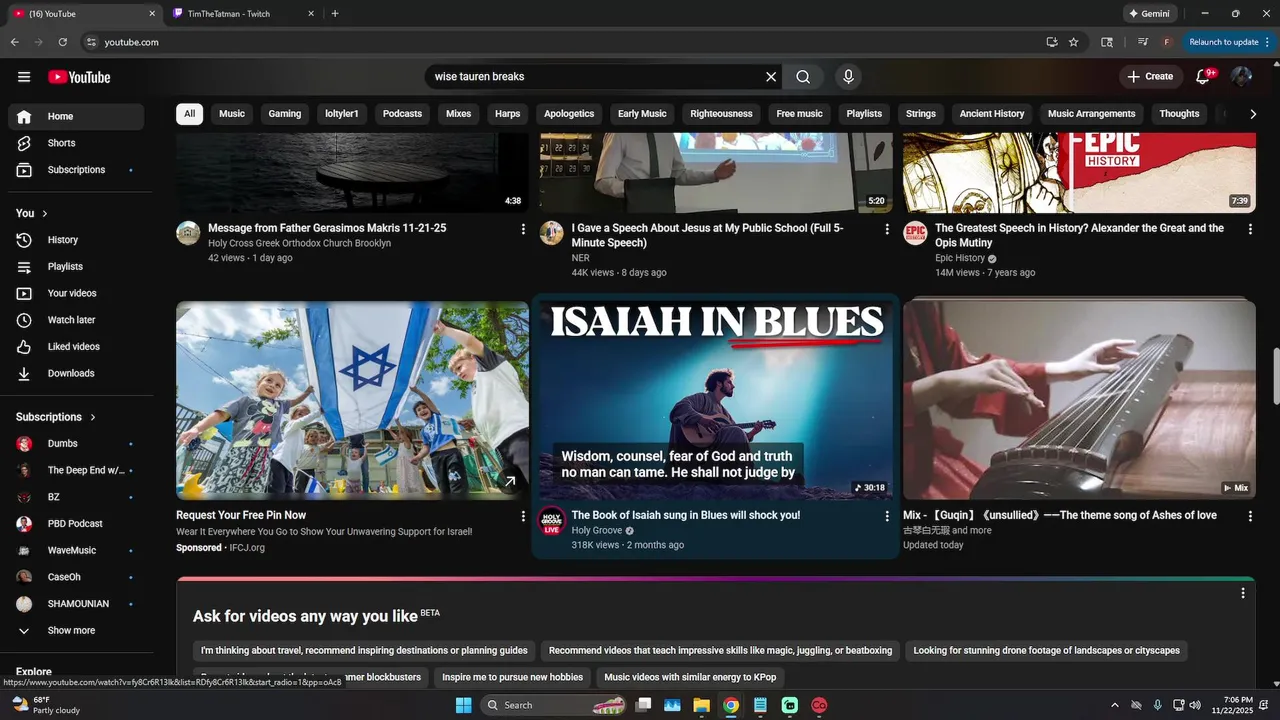
Task: Open the Guqin mix thumbnail
Action: click(1079, 400)
